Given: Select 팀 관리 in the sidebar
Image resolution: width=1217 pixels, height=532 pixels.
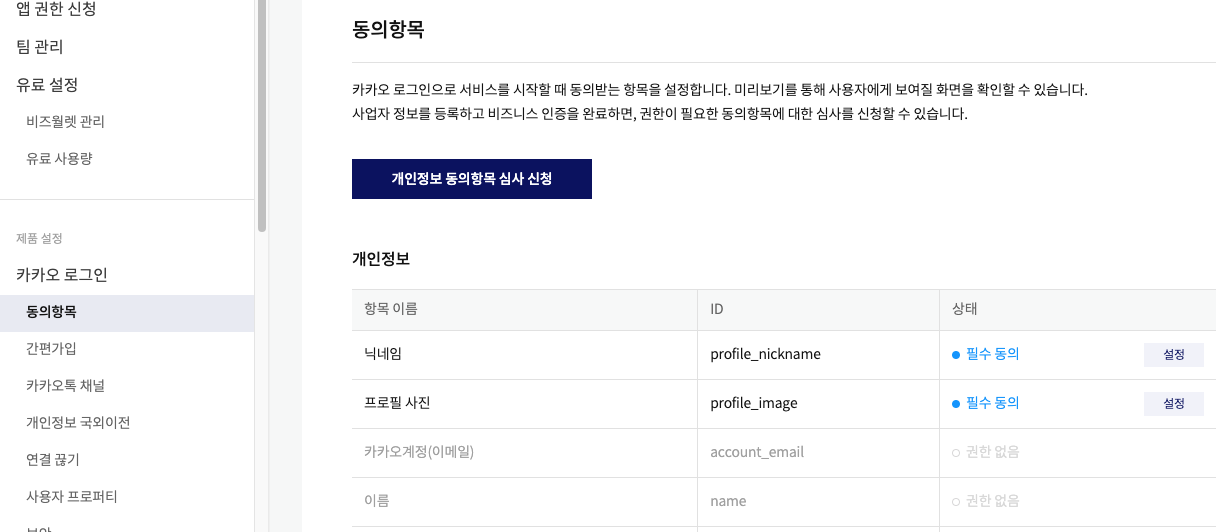Looking at the screenshot, I should (x=40, y=47).
